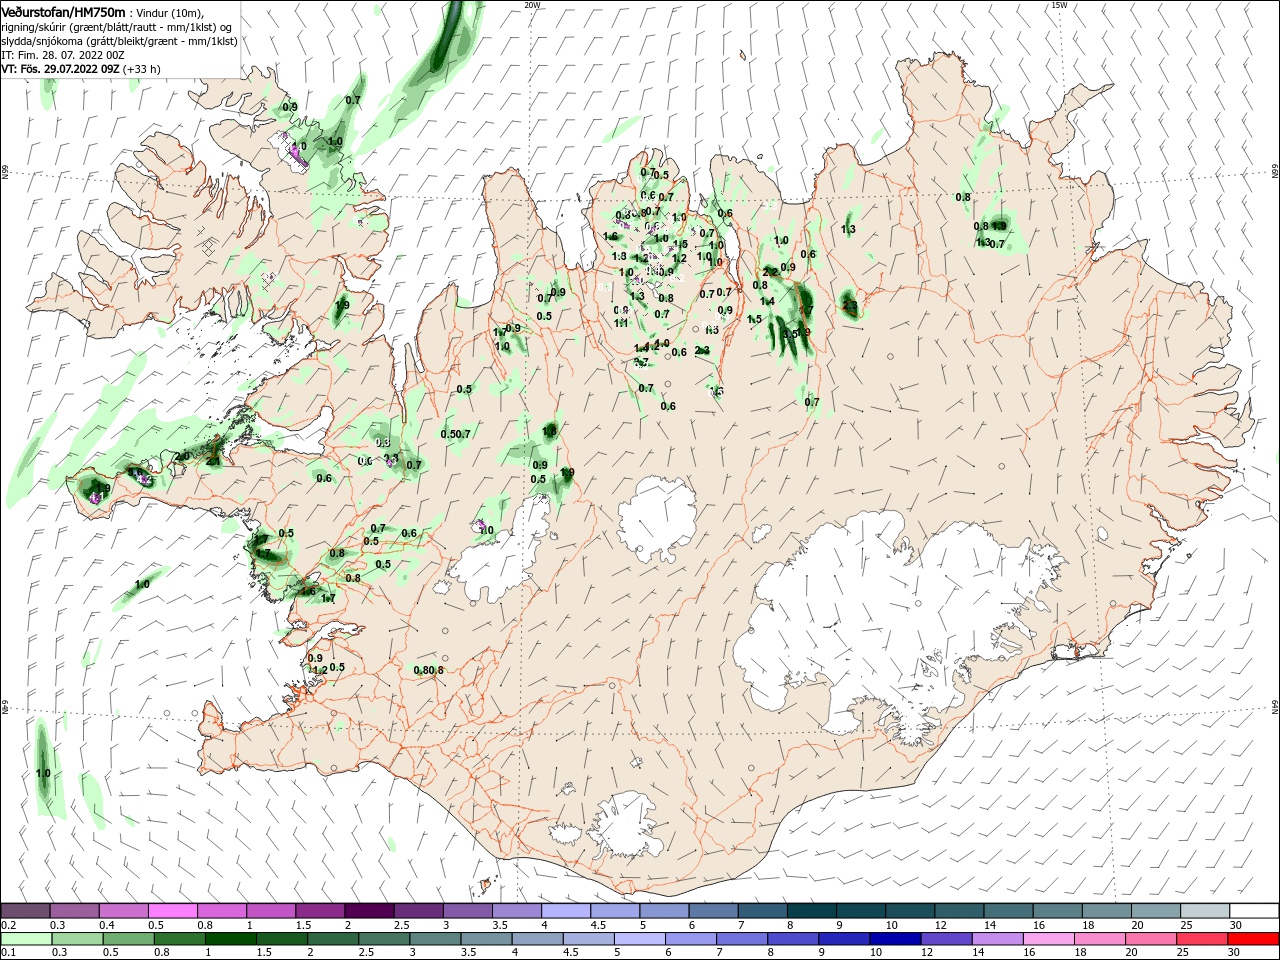Viewport: 1280px width, 960px height.
Task: Click the dark teal snow swatch labeled 8
Action: pyautogui.click(x=812, y=911)
